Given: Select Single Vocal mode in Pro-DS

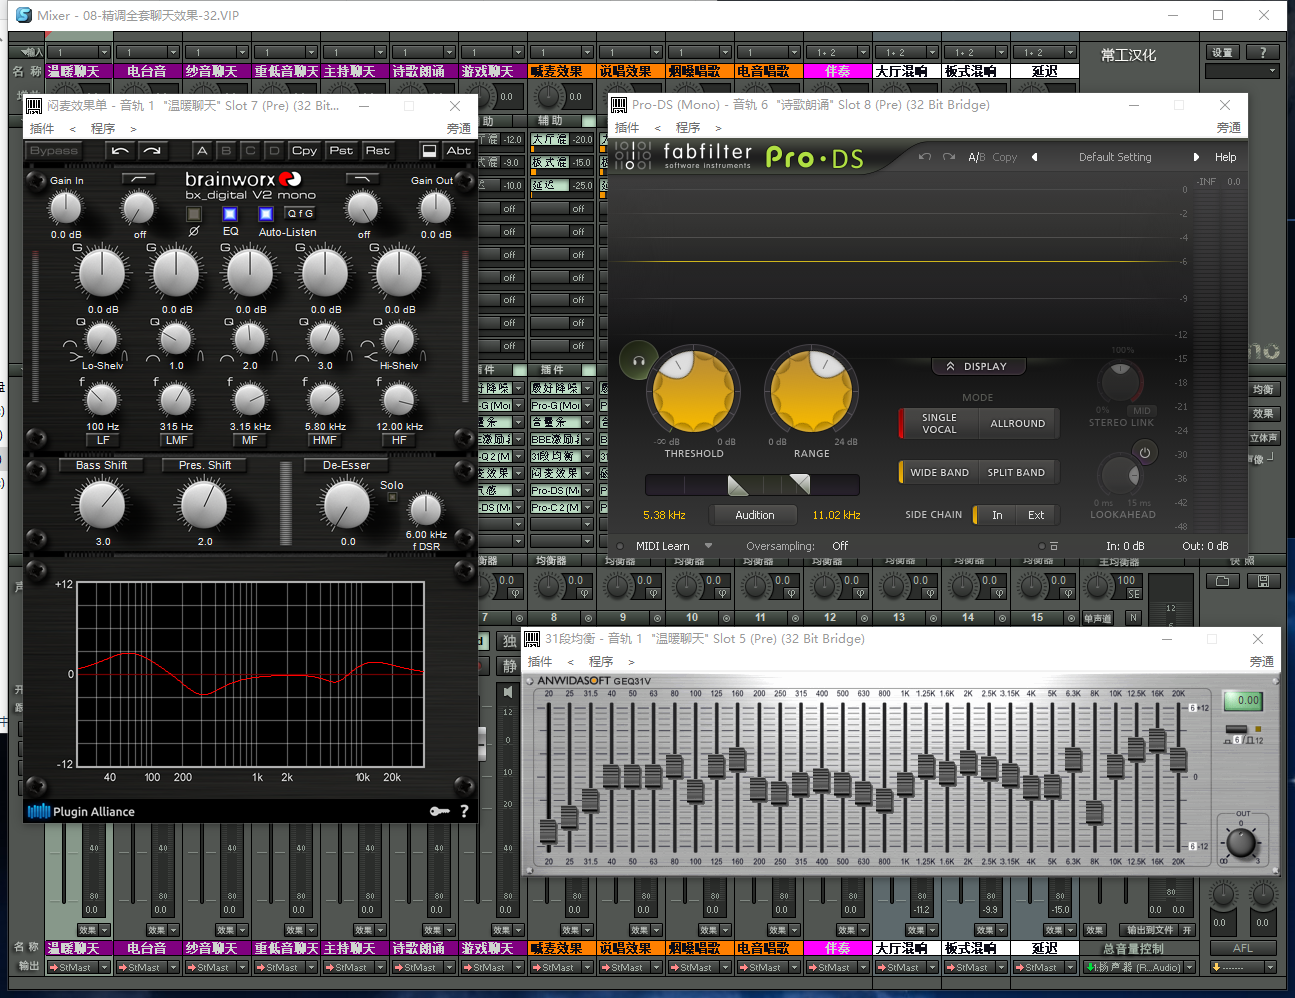Looking at the screenshot, I should click(x=939, y=423).
